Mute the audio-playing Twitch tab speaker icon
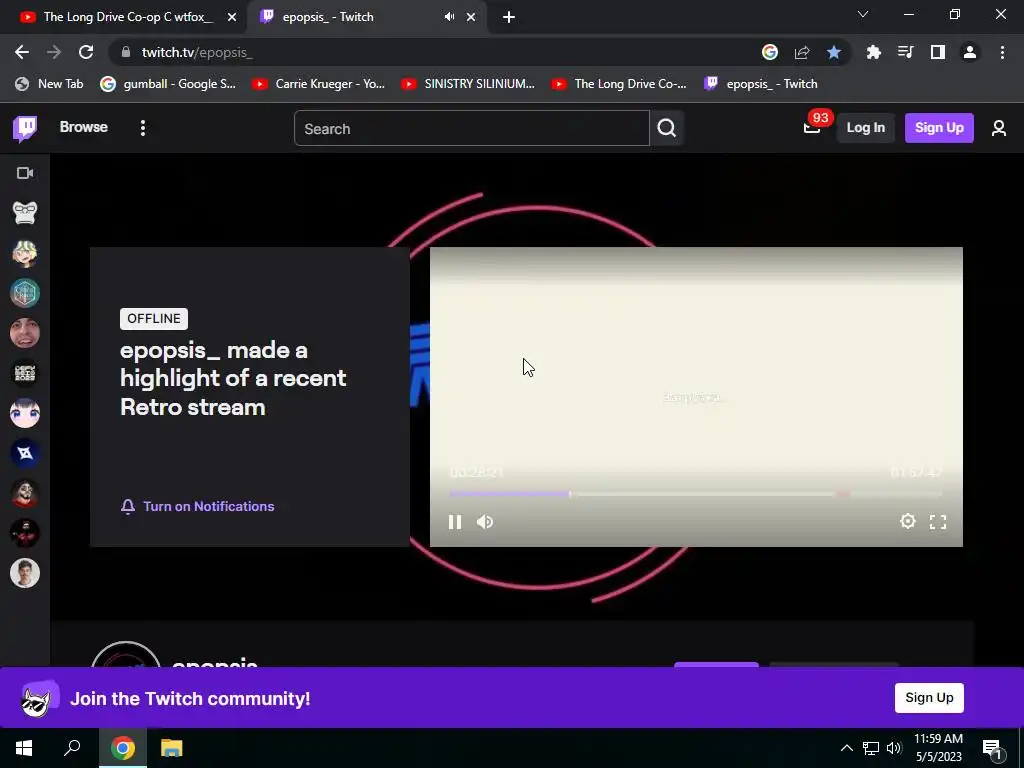Viewport: 1024px width, 768px height. pyautogui.click(x=449, y=17)
